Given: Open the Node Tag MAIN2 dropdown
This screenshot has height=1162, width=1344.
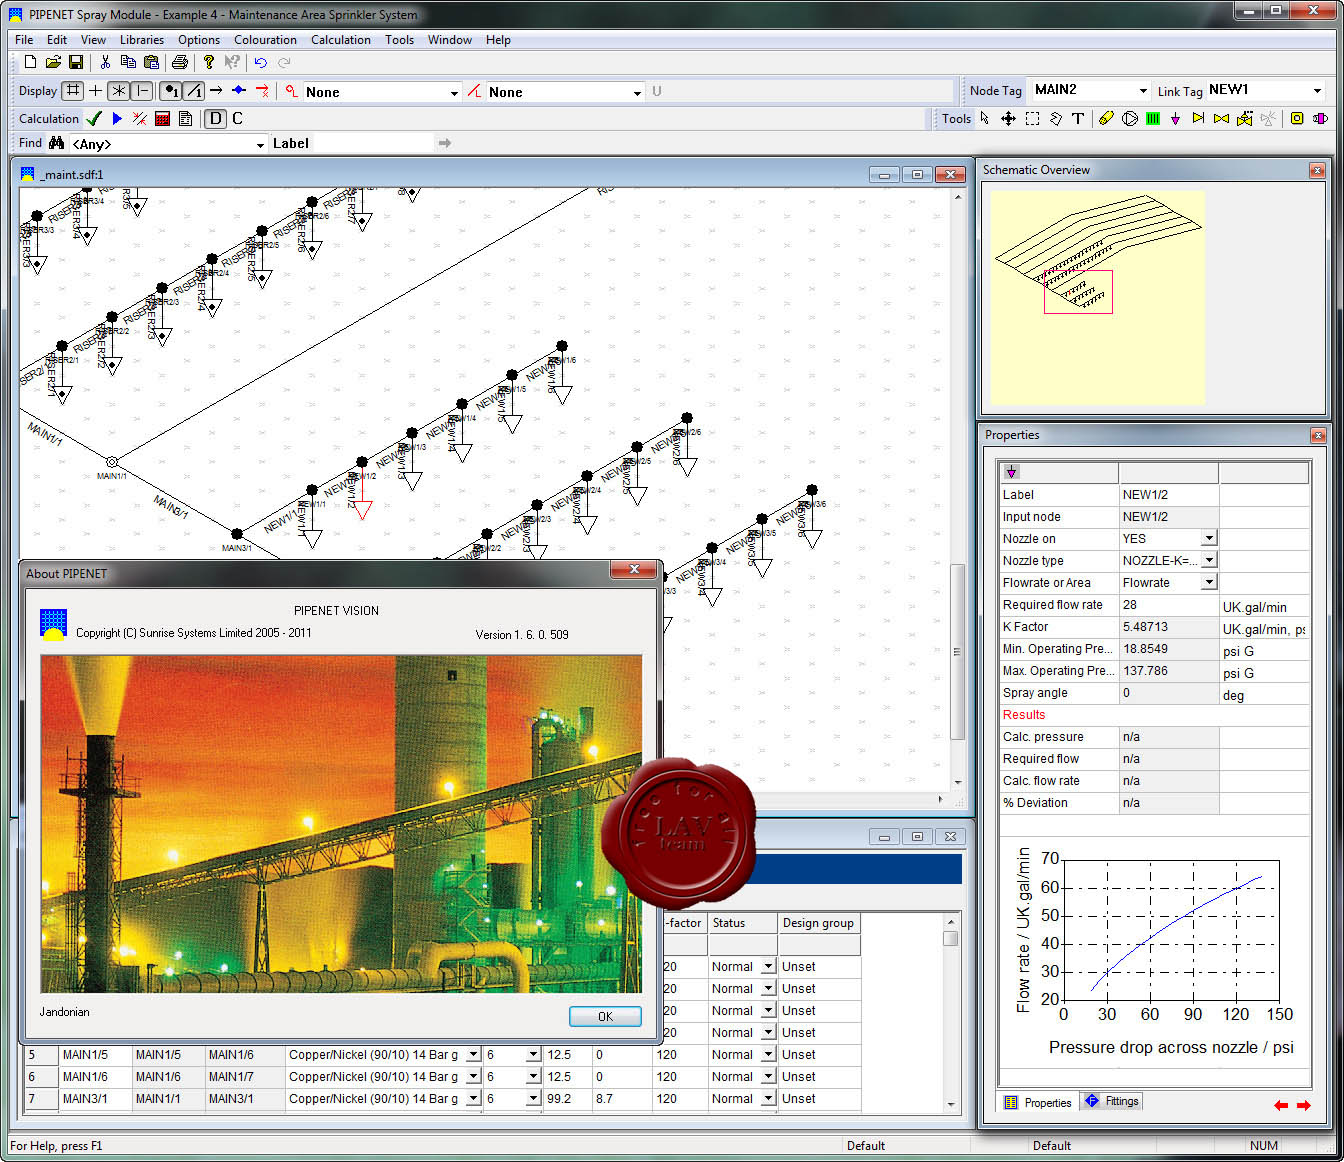Looking at the screenshot, I should [x=1143, y=90].
